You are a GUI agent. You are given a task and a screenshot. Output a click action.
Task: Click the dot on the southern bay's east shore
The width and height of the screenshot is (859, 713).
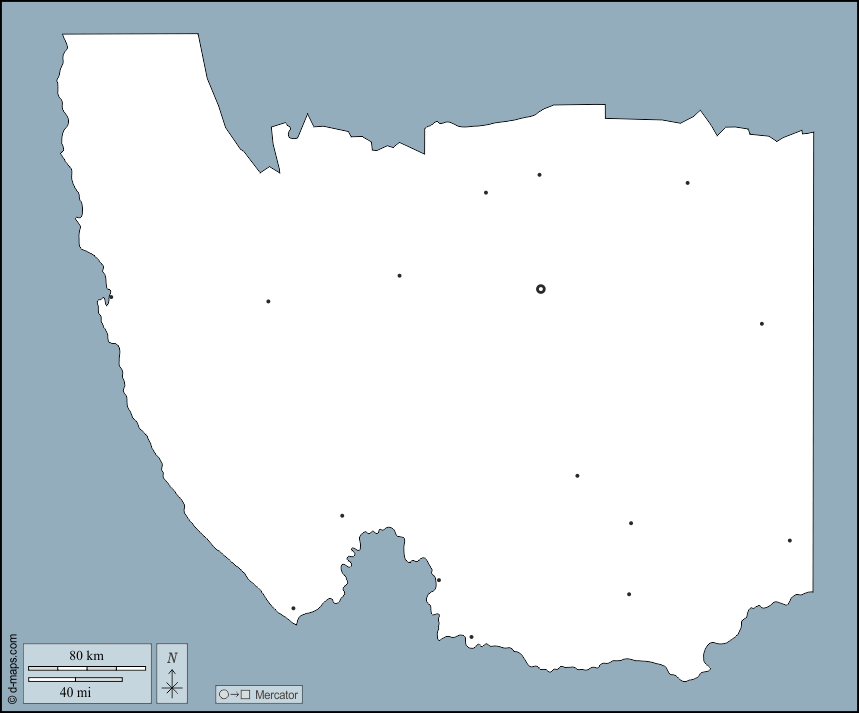(438, 580)
